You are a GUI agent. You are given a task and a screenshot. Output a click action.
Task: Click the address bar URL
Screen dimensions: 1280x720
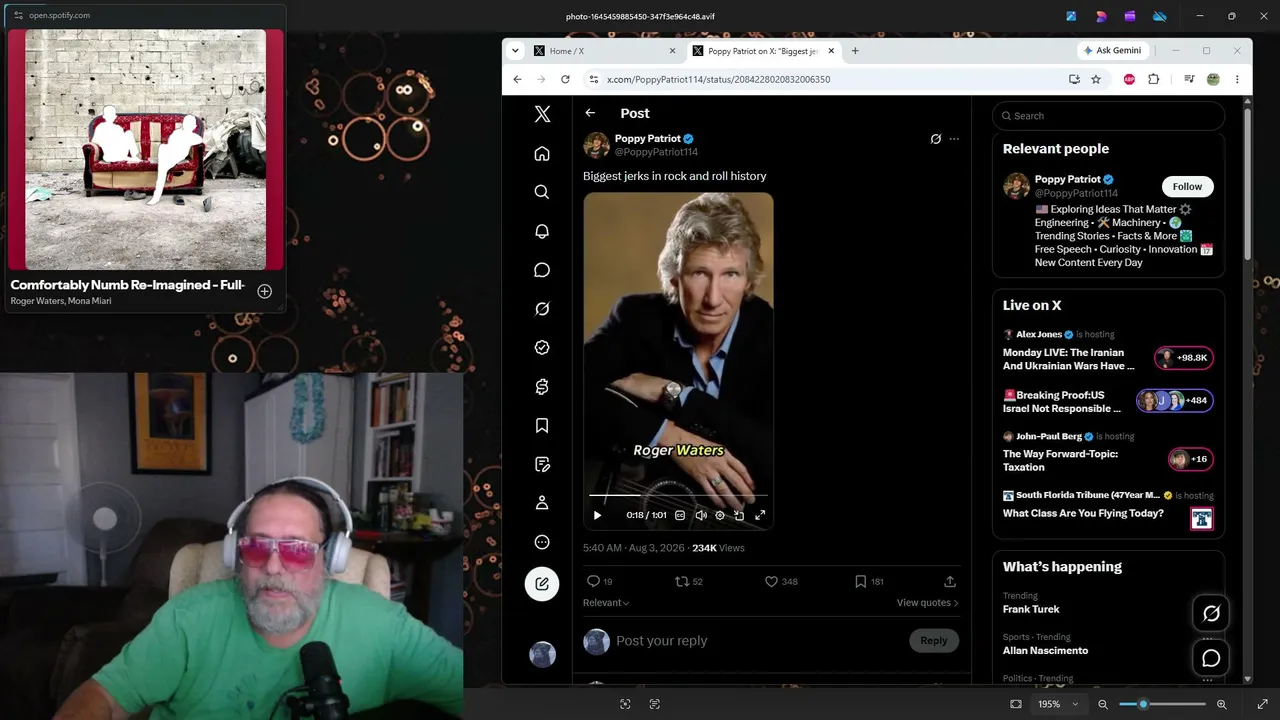coord(718,79)
